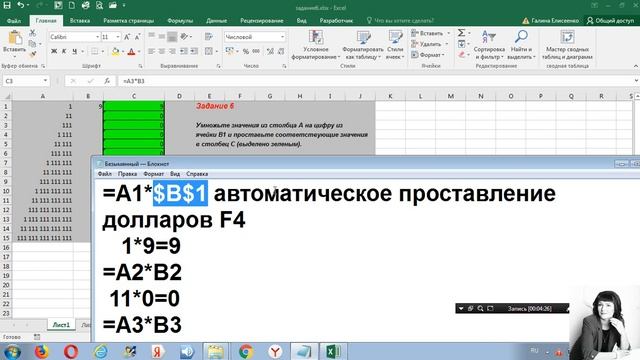
Task: Click the Clear eraser icon
Action: pyautogui.click(x=461, y=54)
